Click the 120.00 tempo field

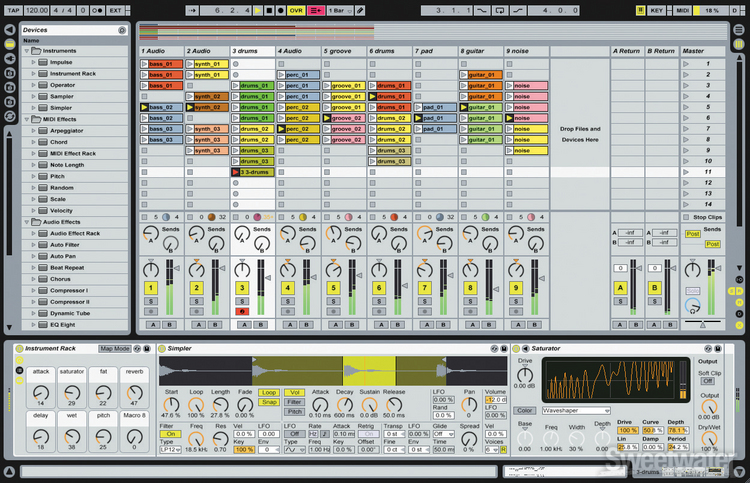click(x=36, y=10)
